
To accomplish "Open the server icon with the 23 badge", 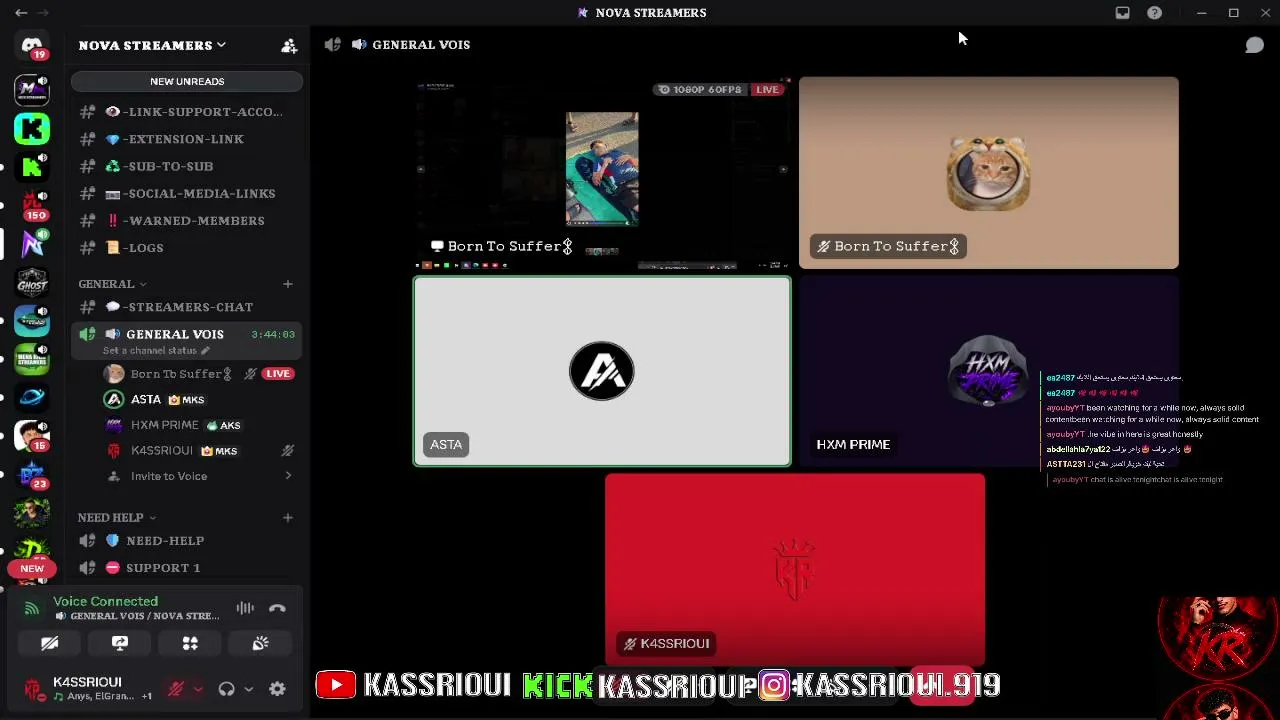I will (x=32, y=474).
